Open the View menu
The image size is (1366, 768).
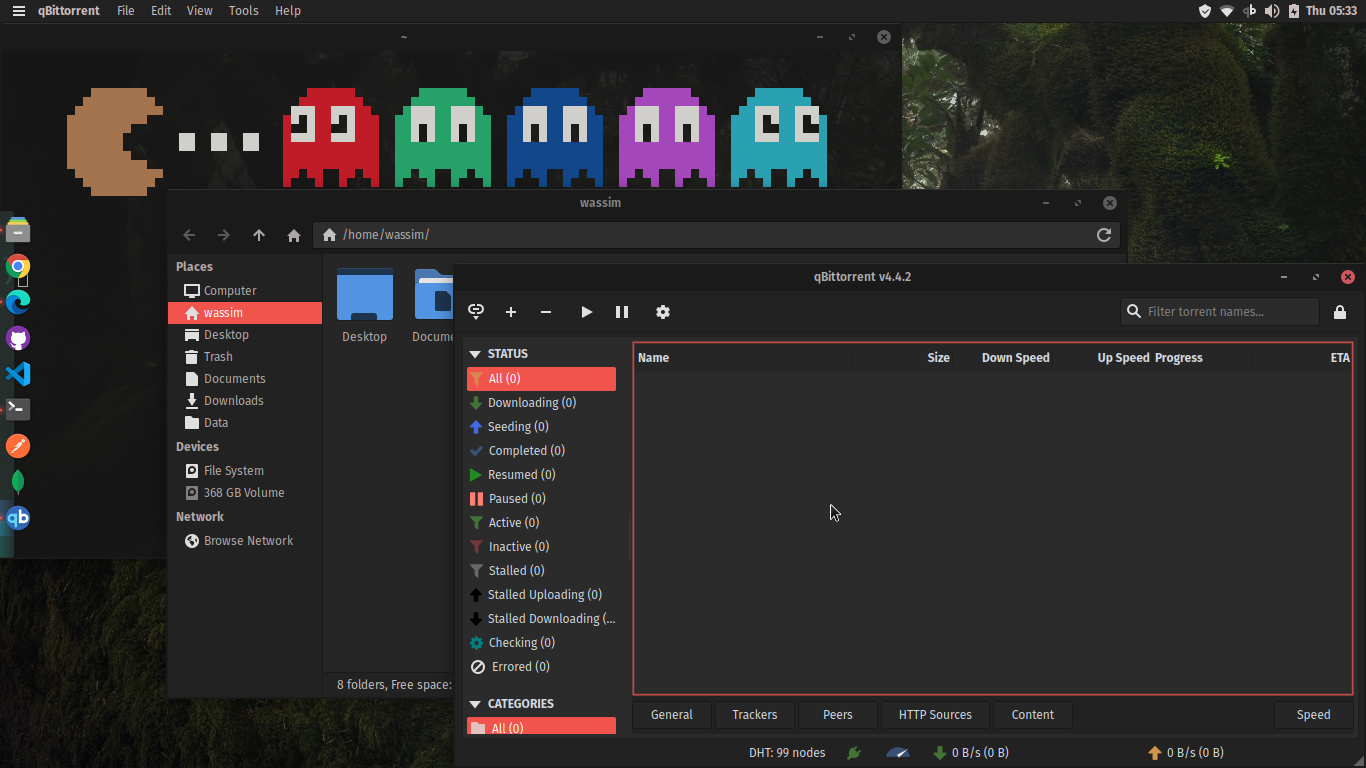click(200, 11)
